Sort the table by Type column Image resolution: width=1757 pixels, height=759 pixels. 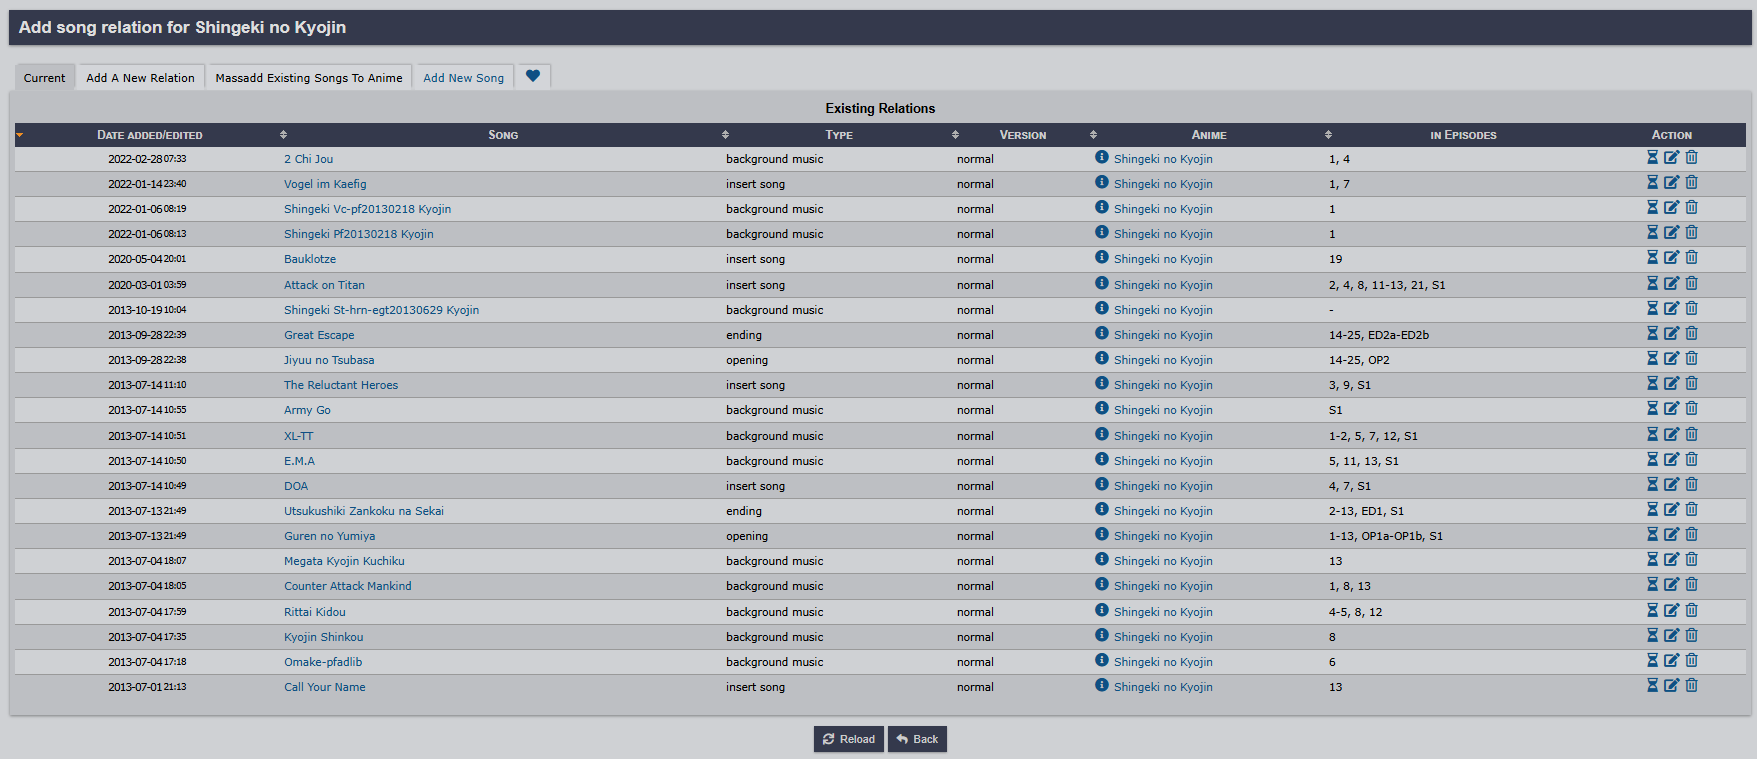click(x=838, y=135)
